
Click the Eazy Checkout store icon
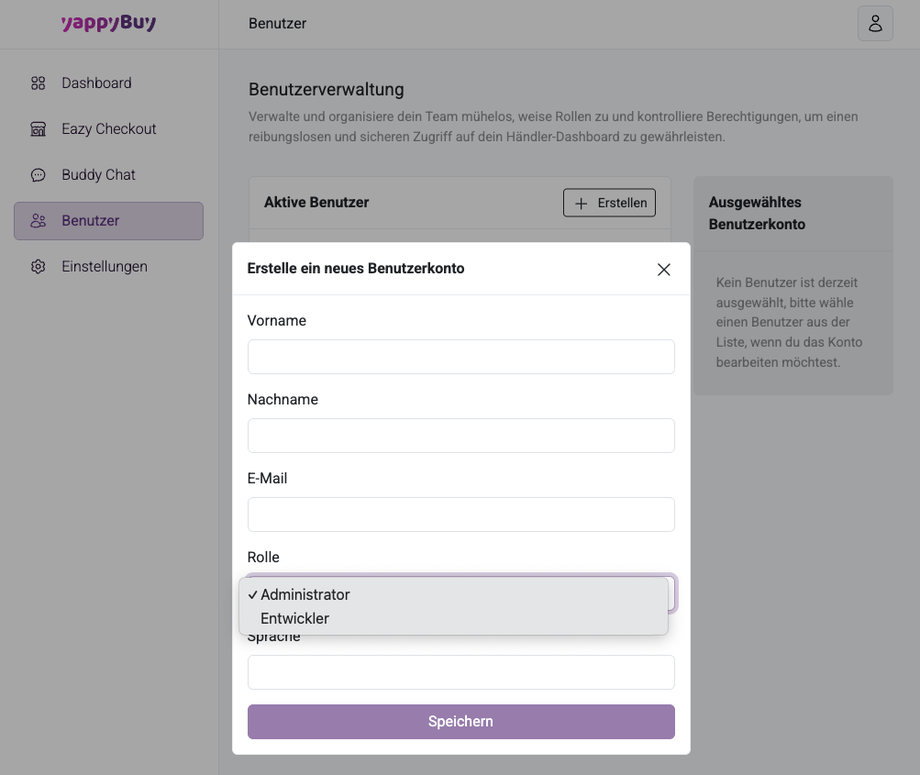(38, 129)
